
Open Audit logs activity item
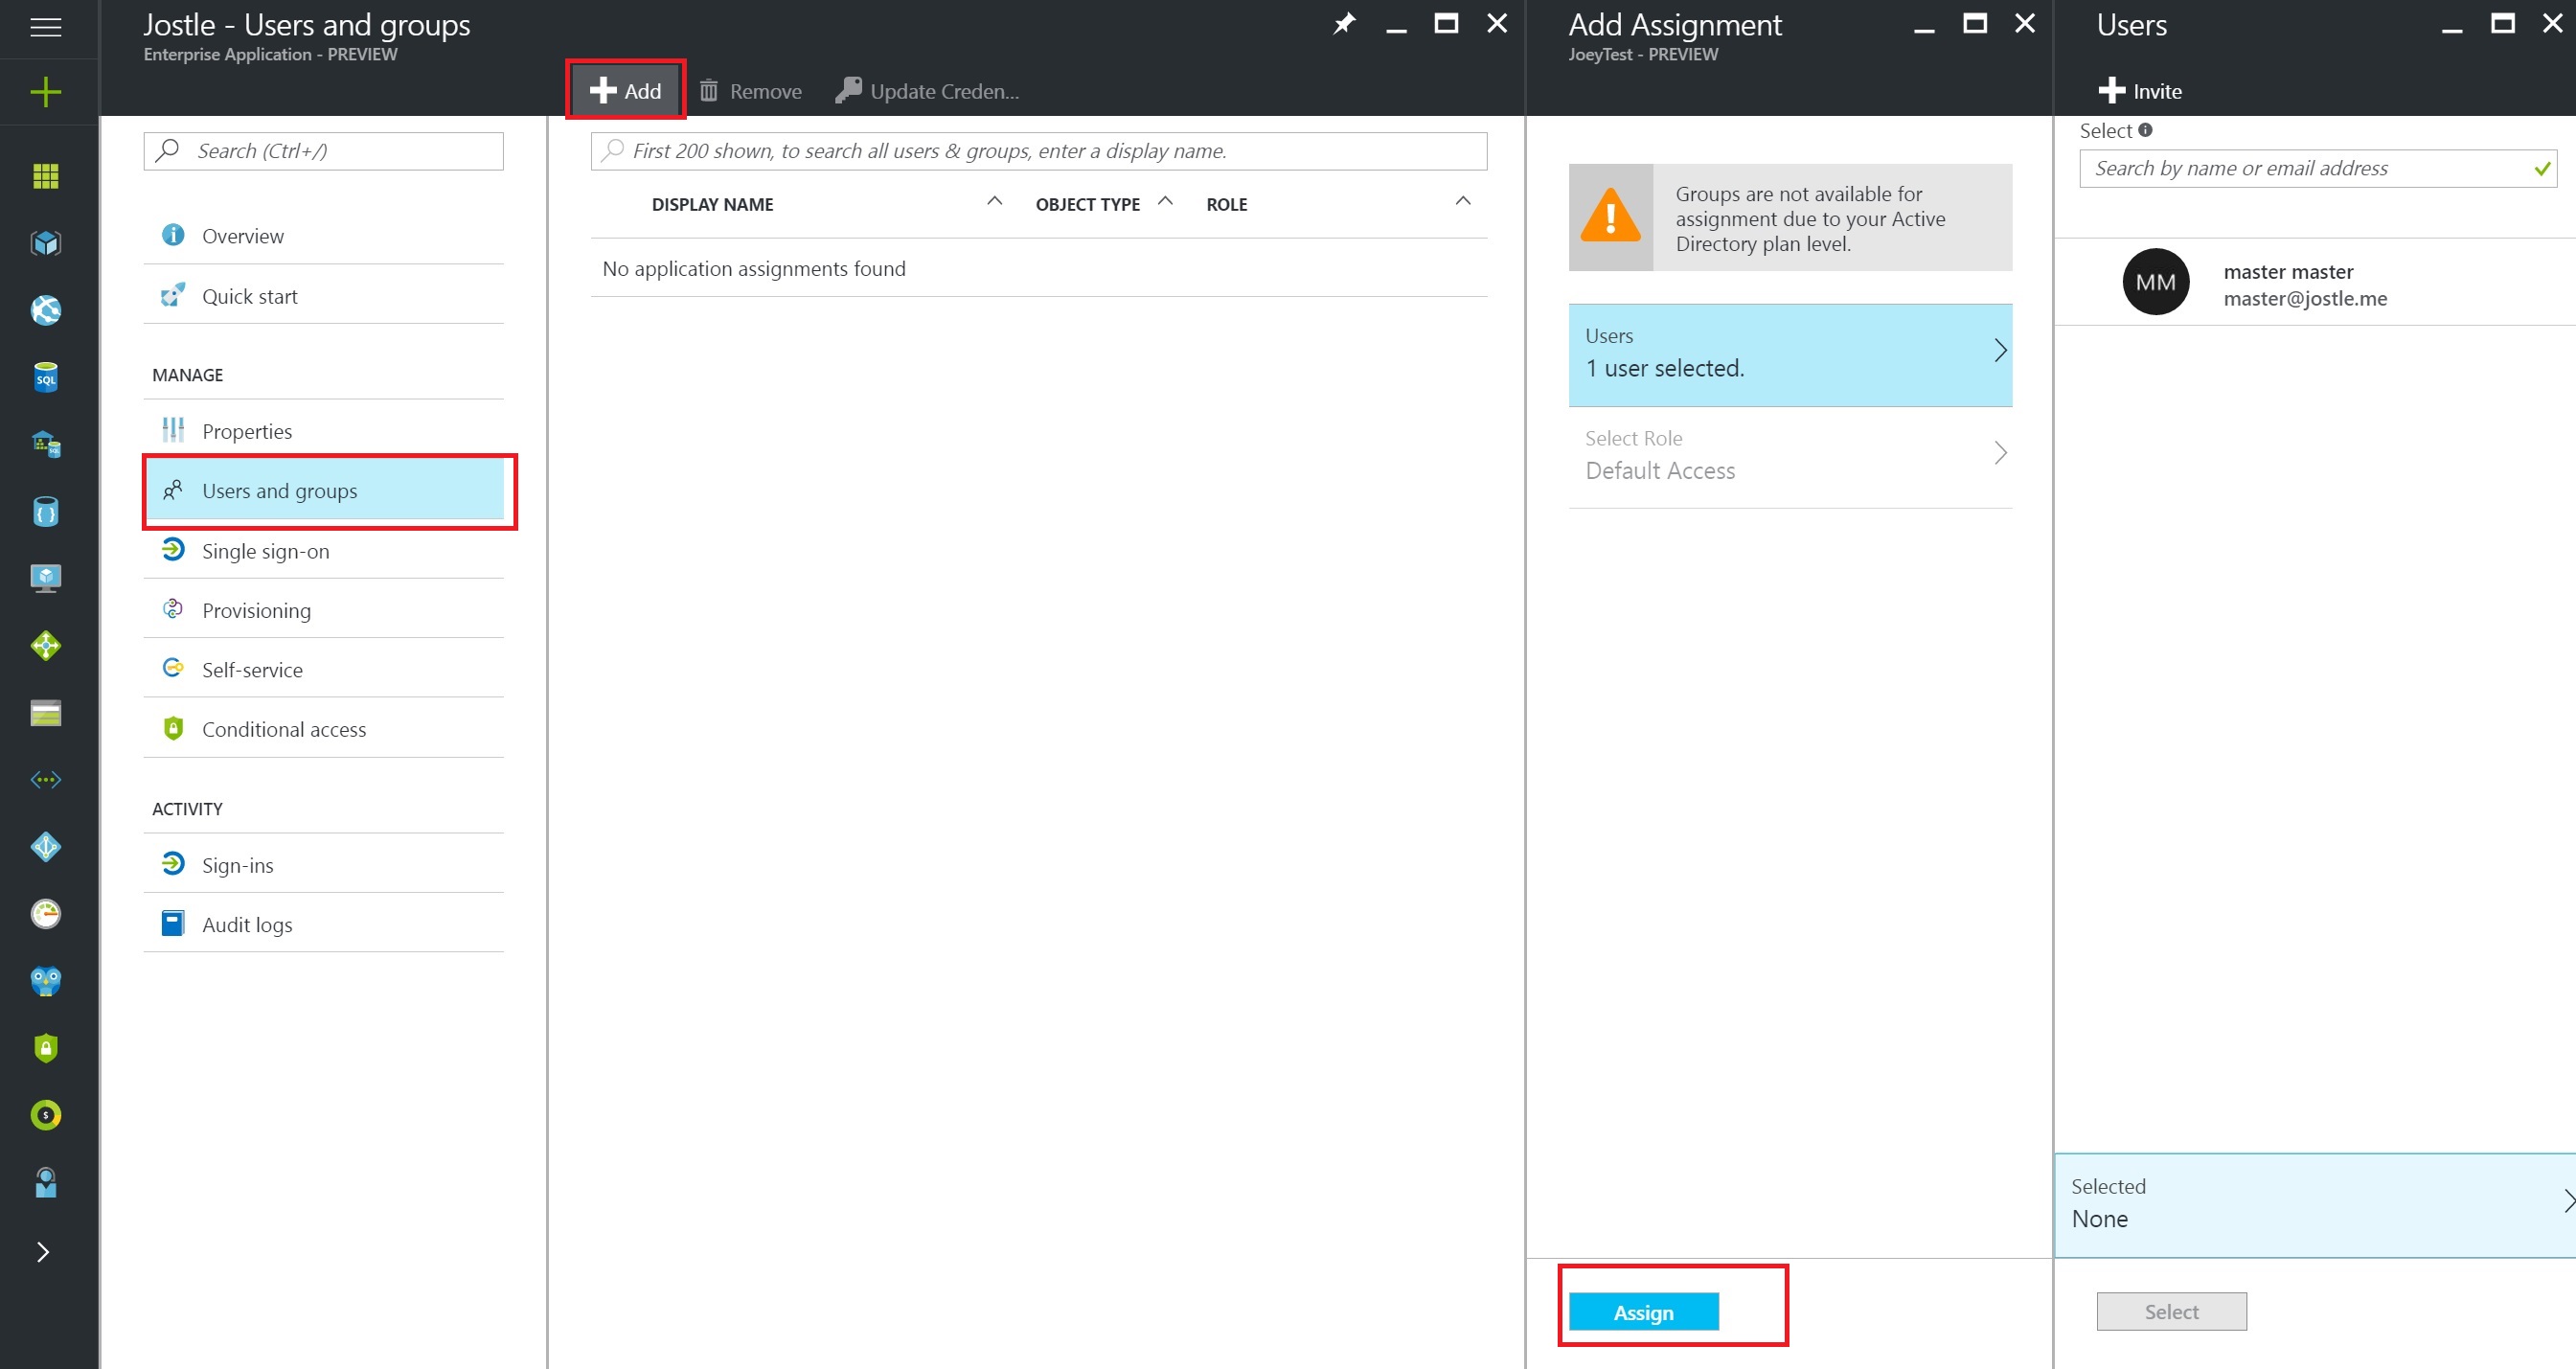pos(324,924)
